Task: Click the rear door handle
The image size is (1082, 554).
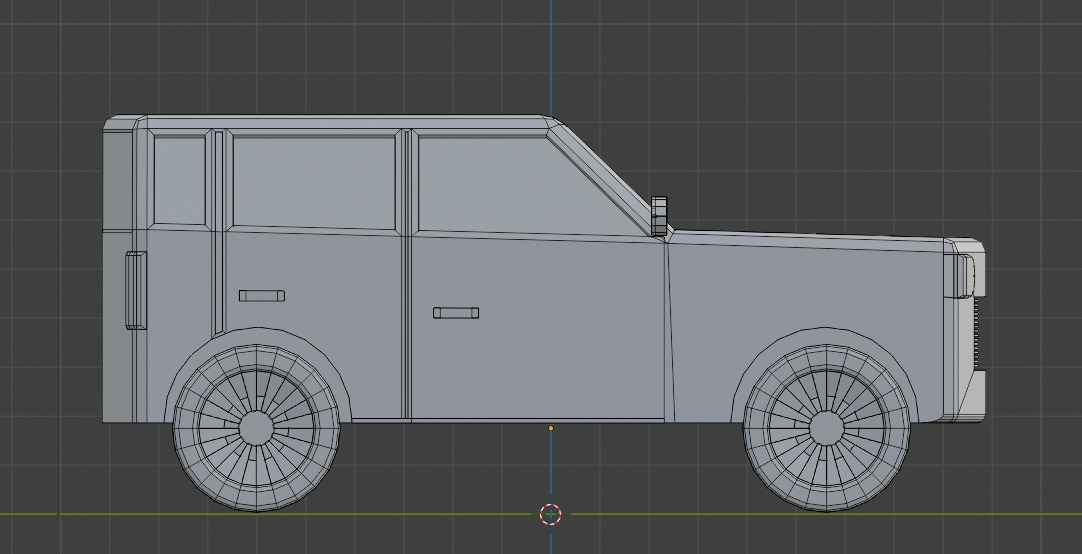Action: click(262, 295)
